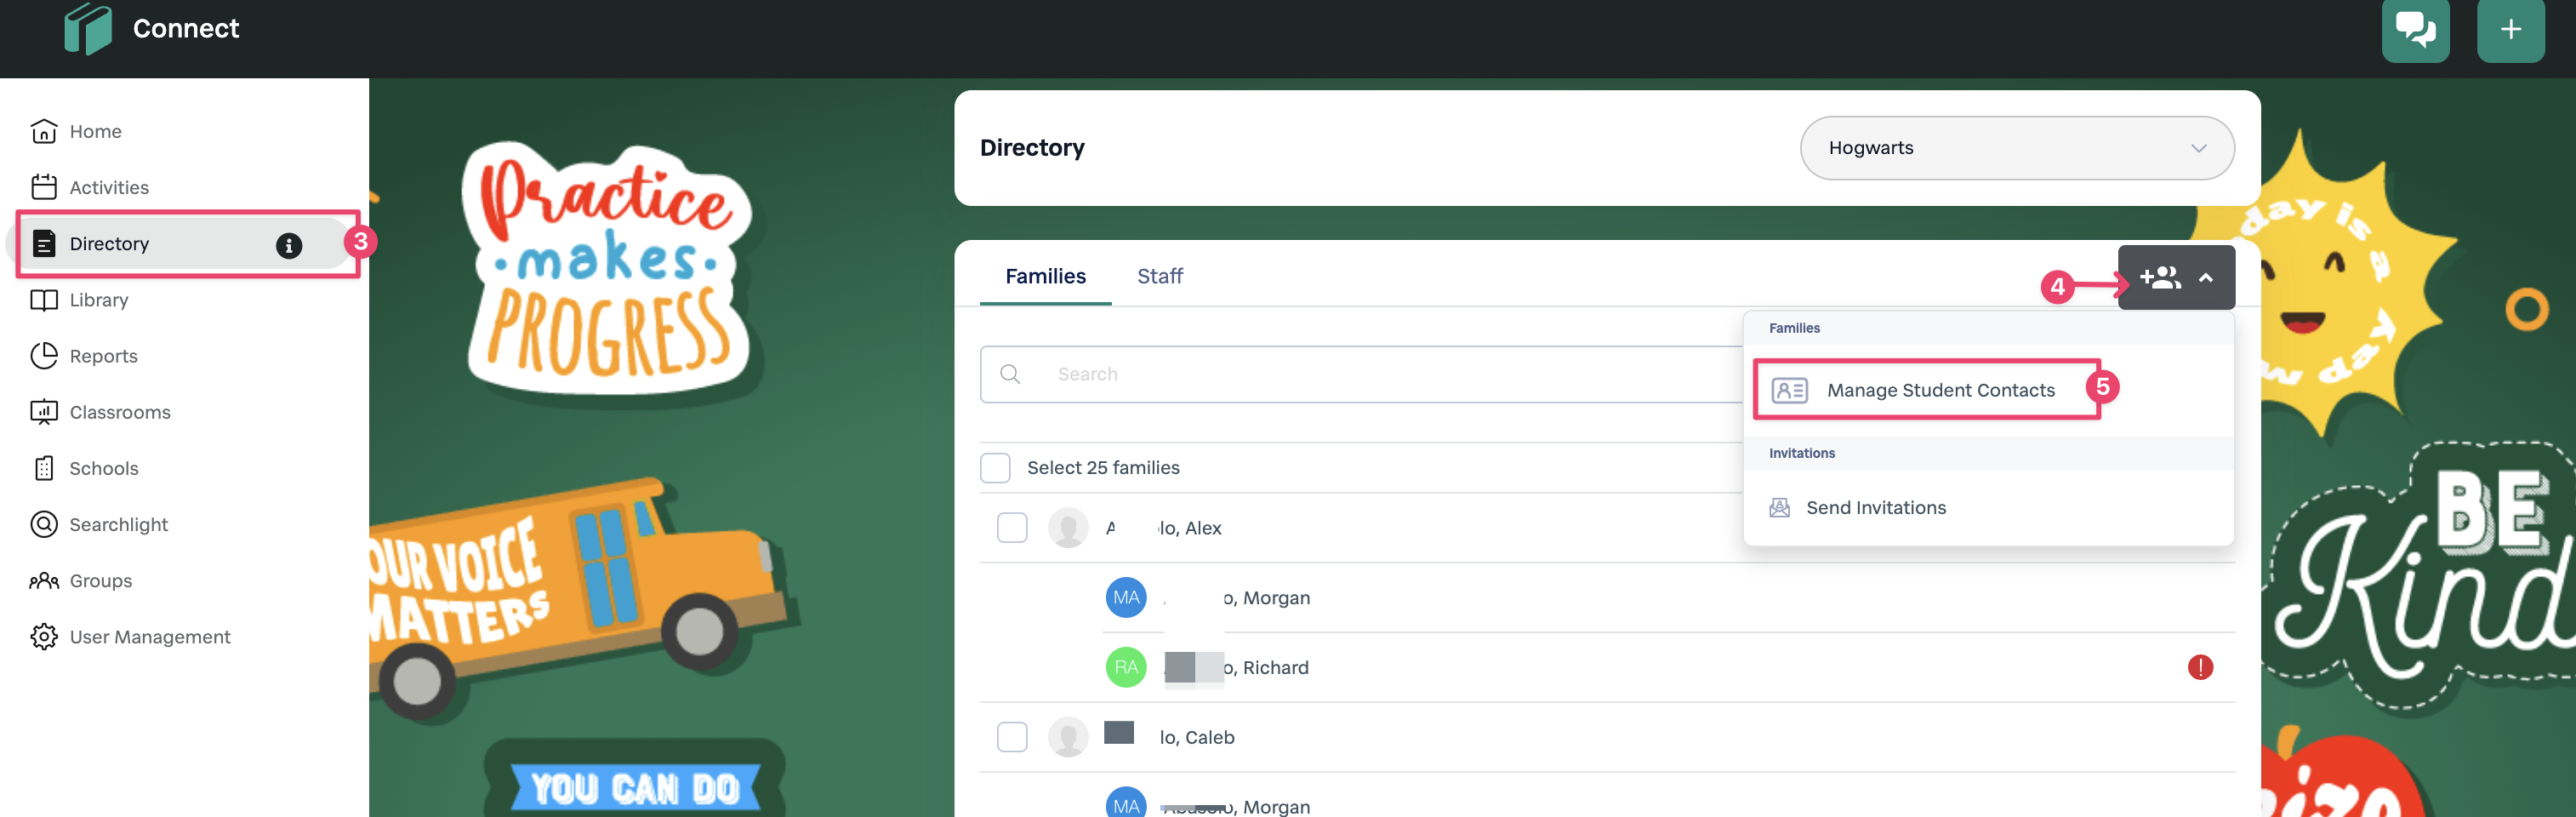Click the add people icon button
Image resolution: width=2576 pixels, height=817 pixels.
[x=2160, y=277]
